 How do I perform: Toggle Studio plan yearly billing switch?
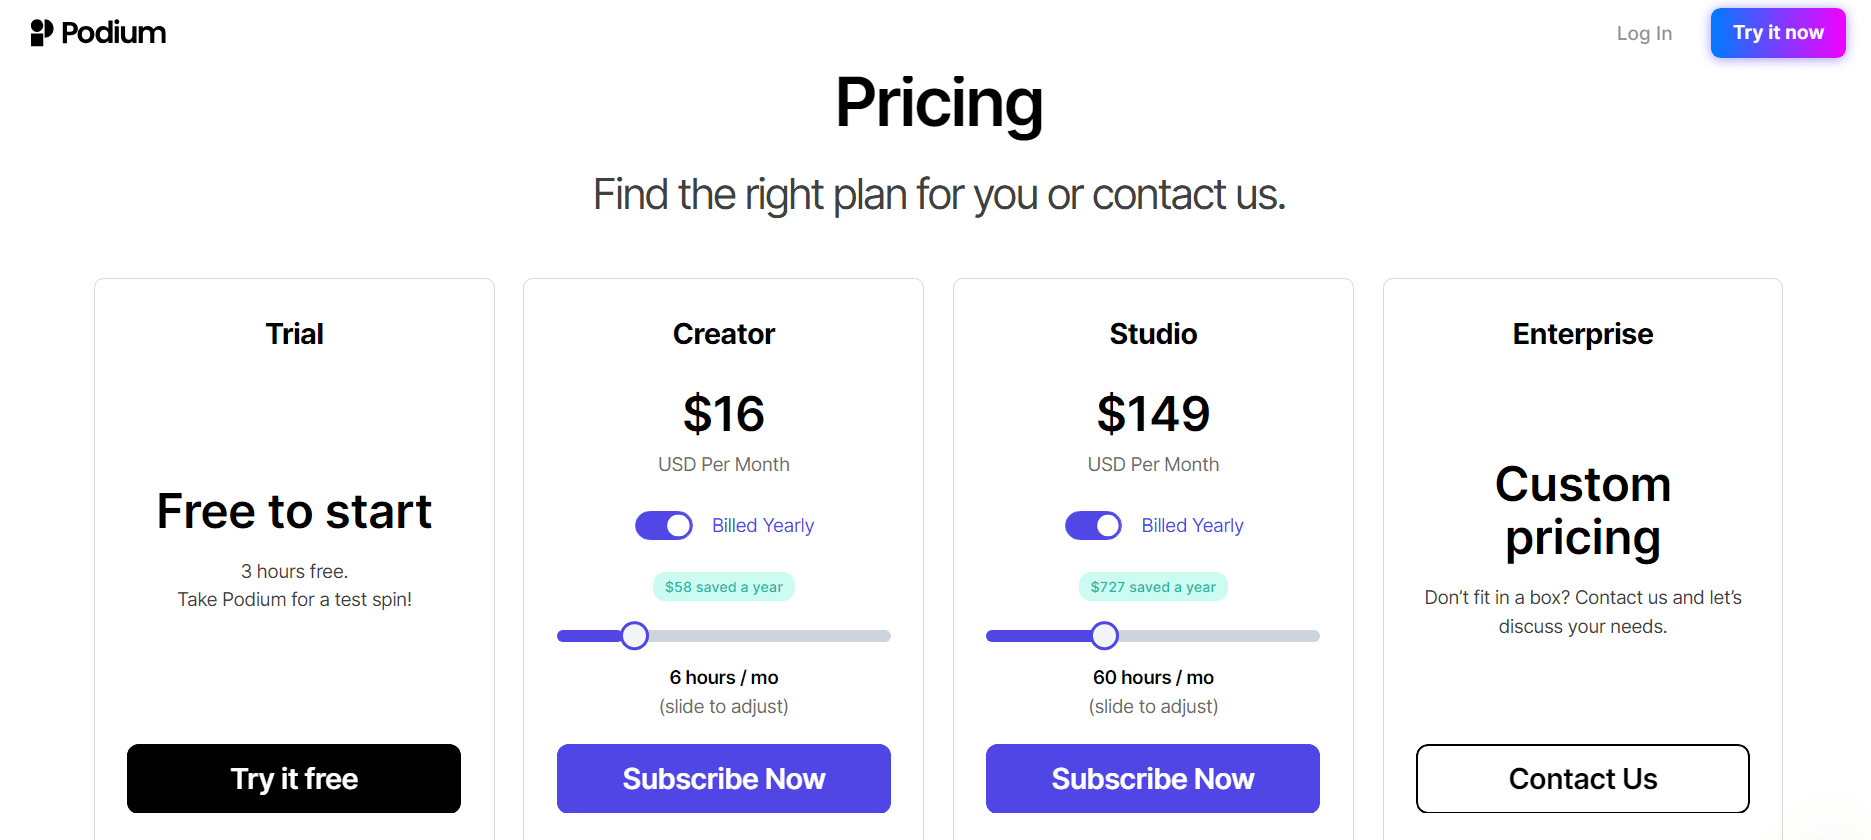1093,525
